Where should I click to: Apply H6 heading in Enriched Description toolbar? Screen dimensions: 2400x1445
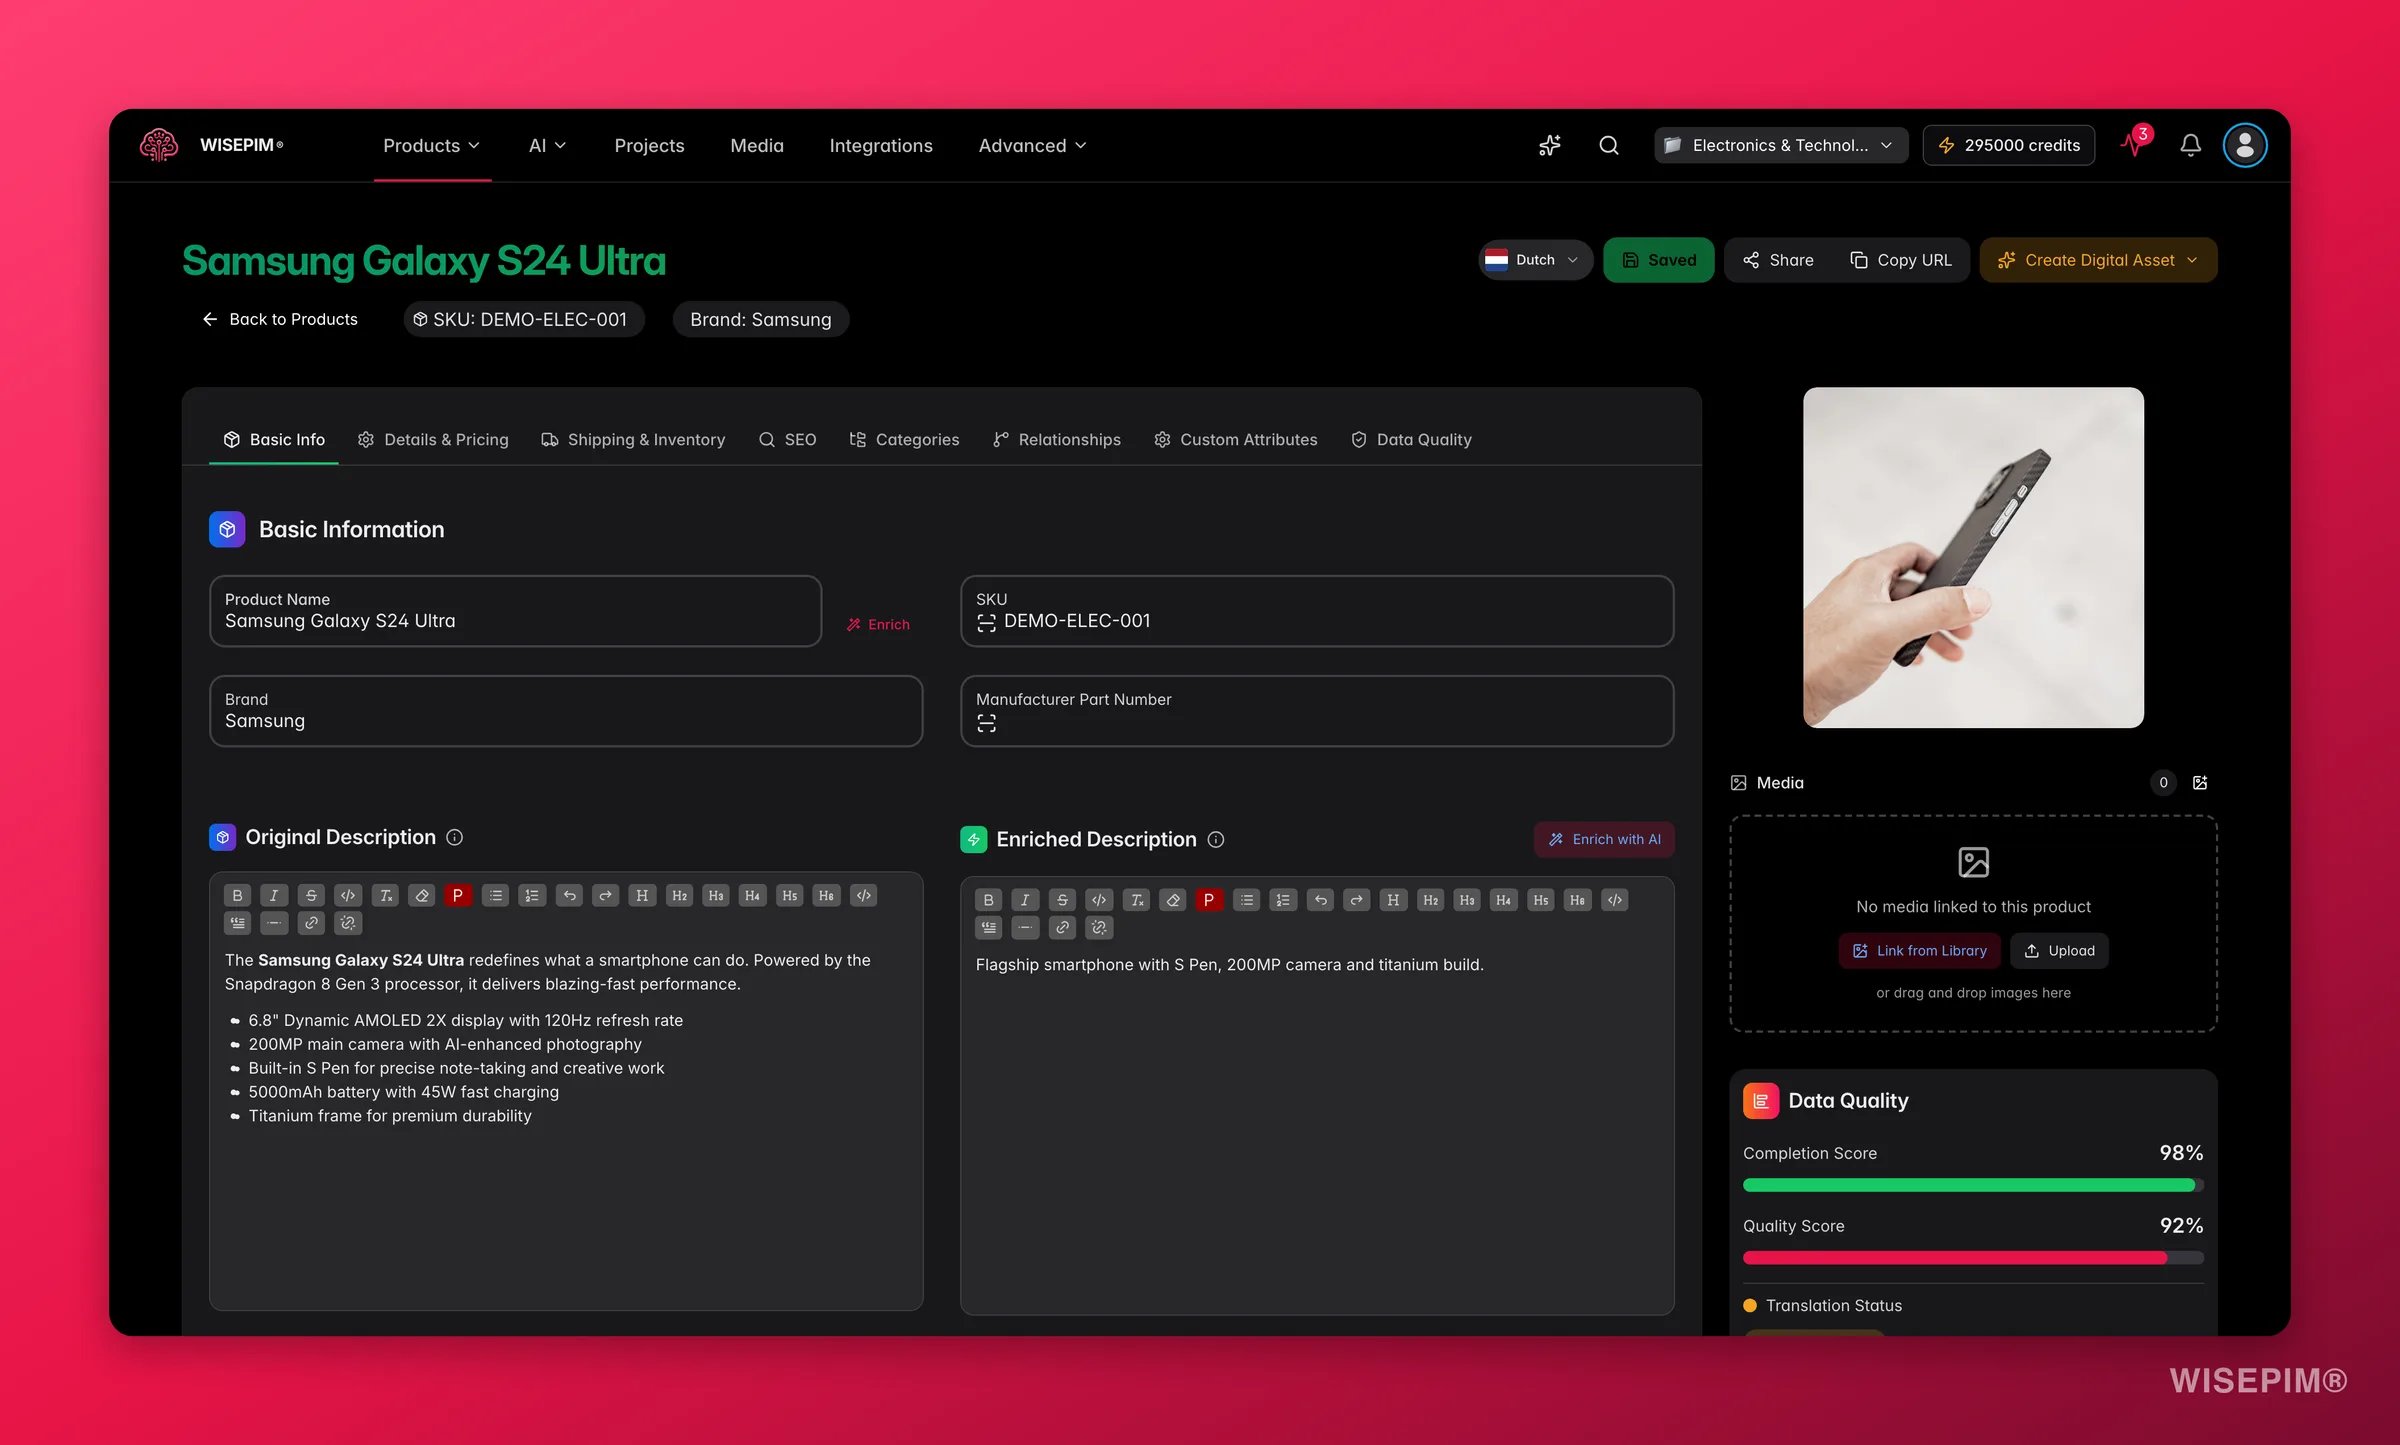pyautogui.click(x=1577, y=900)
